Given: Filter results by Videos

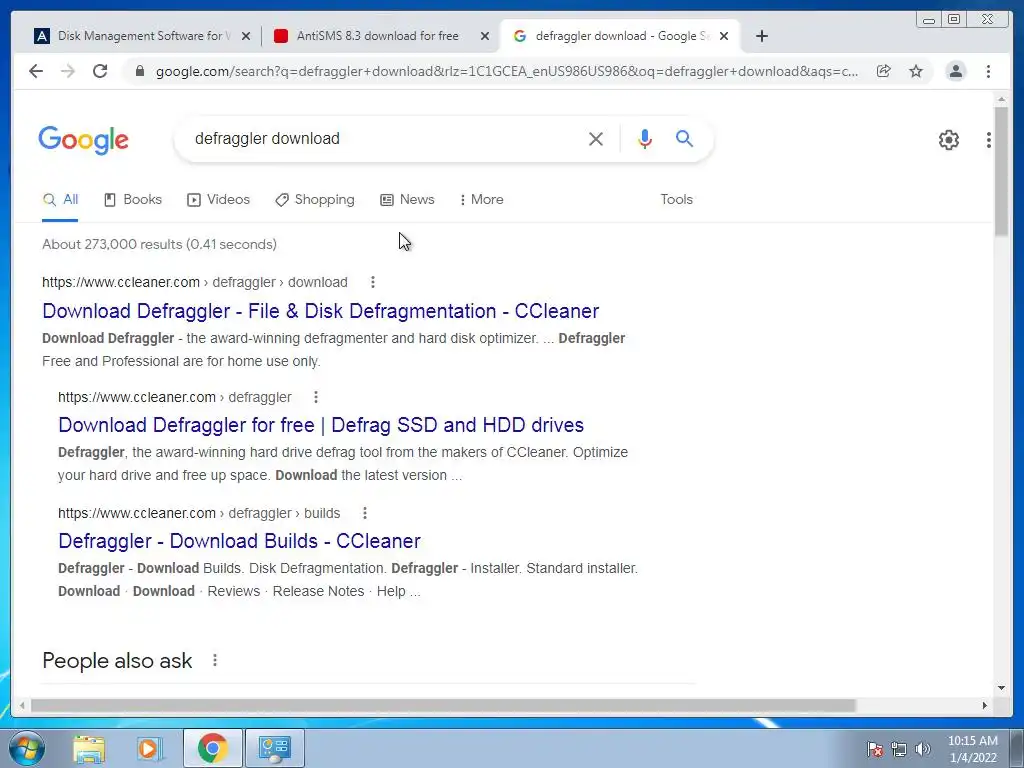Looking at the screenshot, I should click(219, 199).
